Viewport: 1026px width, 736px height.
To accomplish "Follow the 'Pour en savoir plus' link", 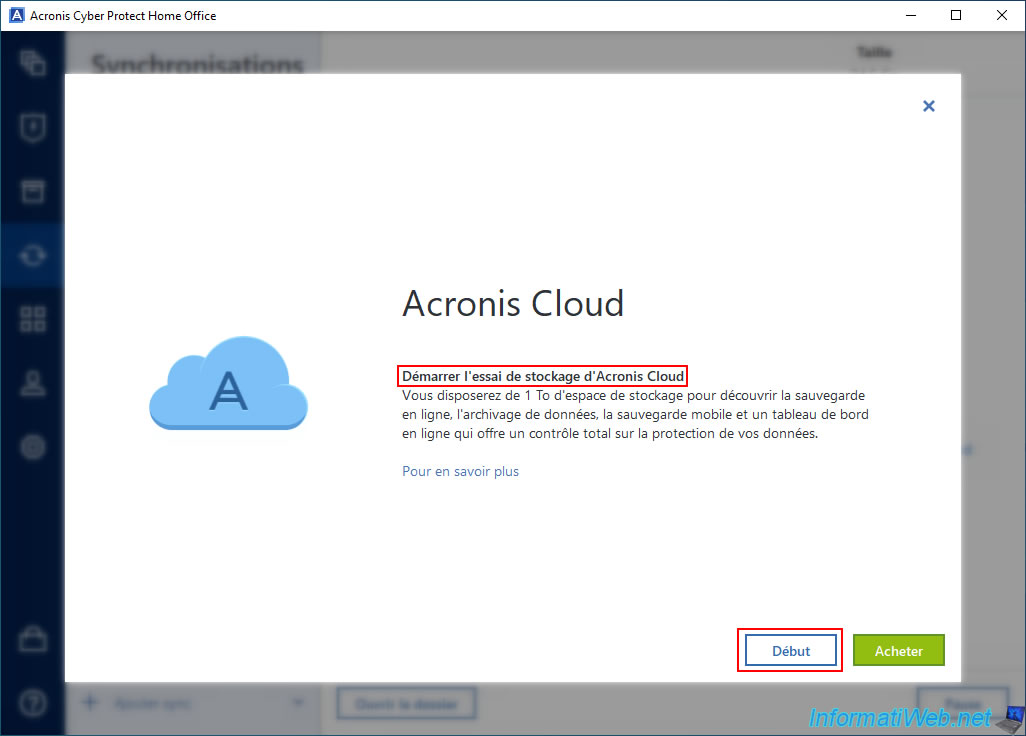I will tap(460, 471).
